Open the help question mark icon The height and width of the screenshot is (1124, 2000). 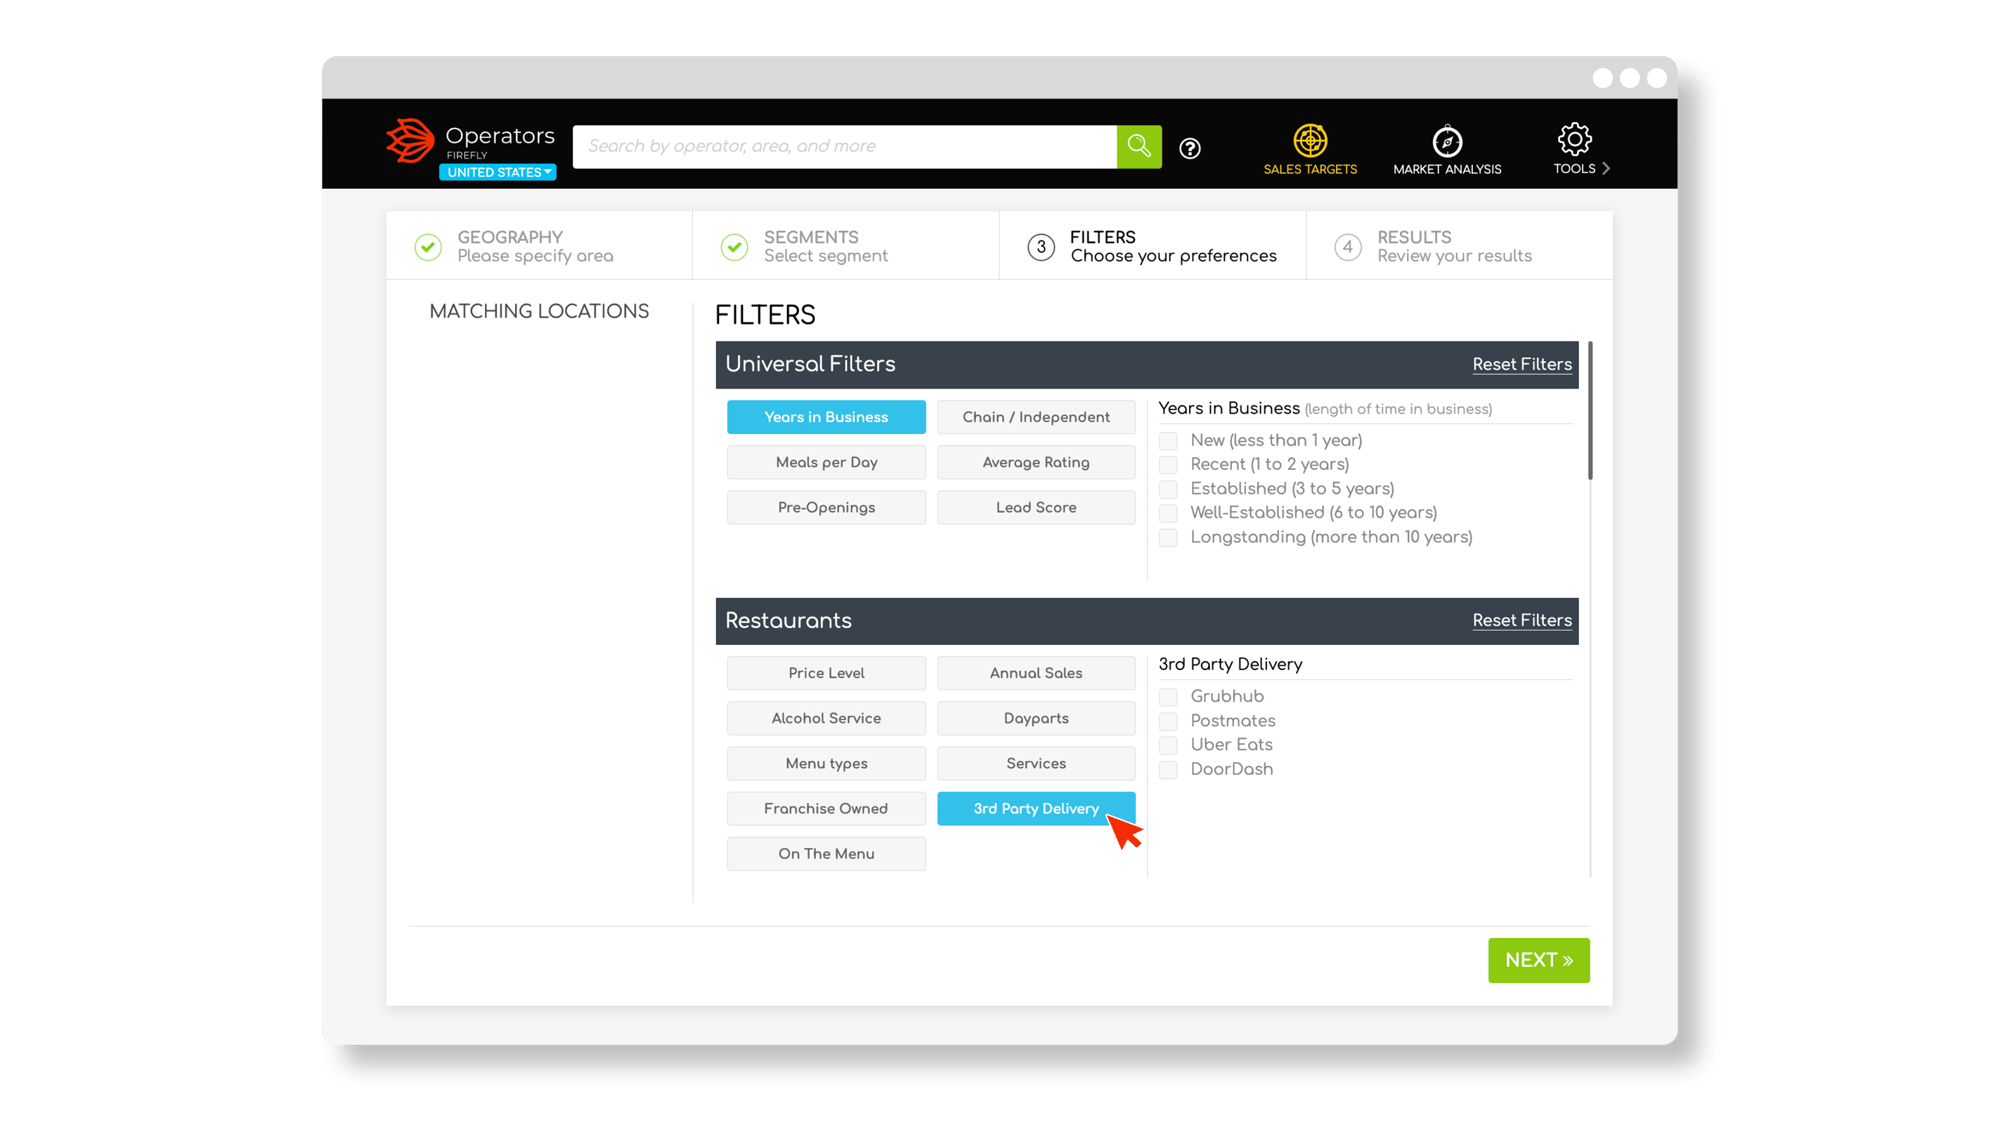point(1190,148)
